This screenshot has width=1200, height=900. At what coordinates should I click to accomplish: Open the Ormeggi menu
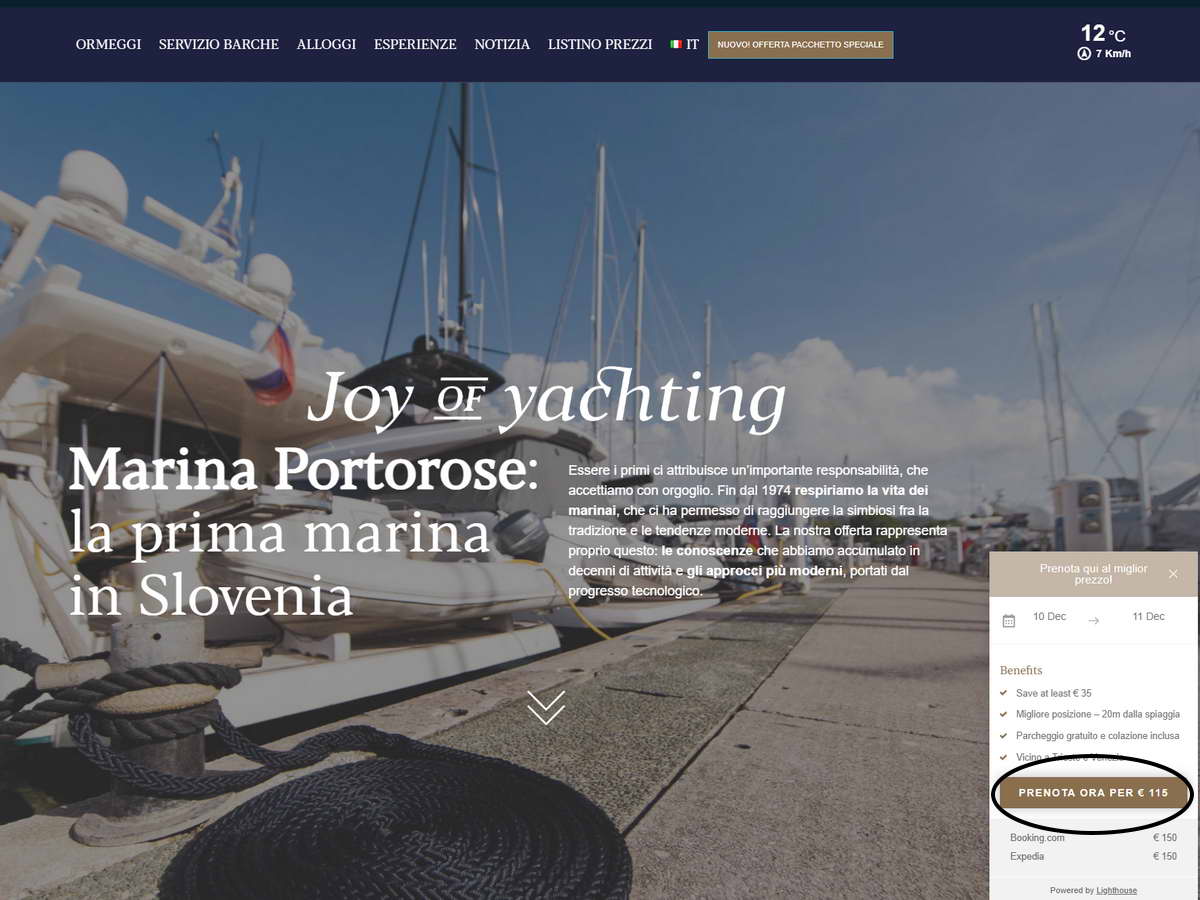point(108,44)
